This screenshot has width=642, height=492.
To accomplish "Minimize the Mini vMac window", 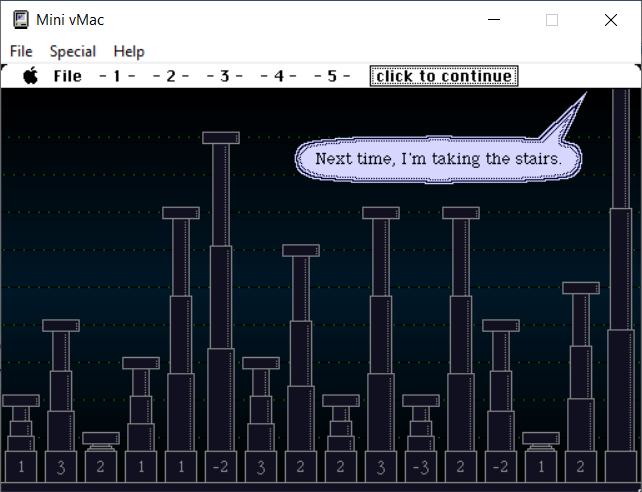I will (494, 20).
